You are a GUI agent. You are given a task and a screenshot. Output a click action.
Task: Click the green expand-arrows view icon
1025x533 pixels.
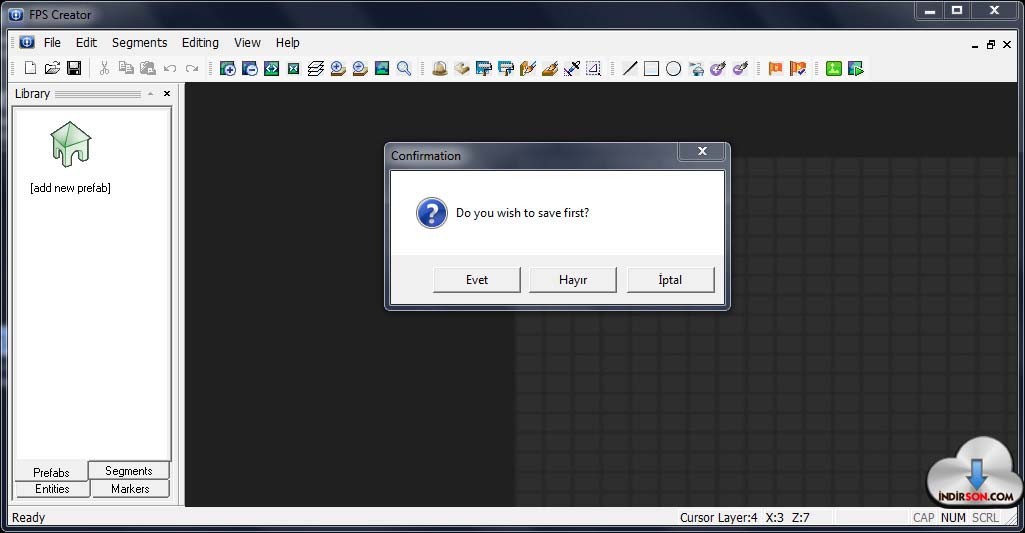pyautogui.click(x=271, y=68)
